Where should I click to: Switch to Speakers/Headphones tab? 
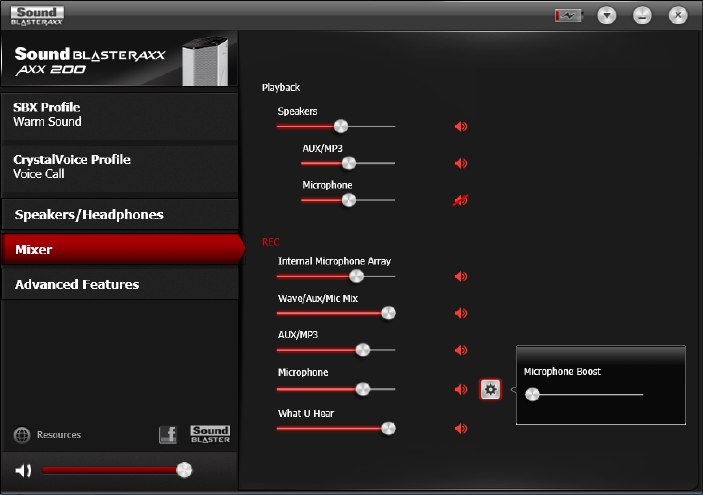click(x=120, y=215)
